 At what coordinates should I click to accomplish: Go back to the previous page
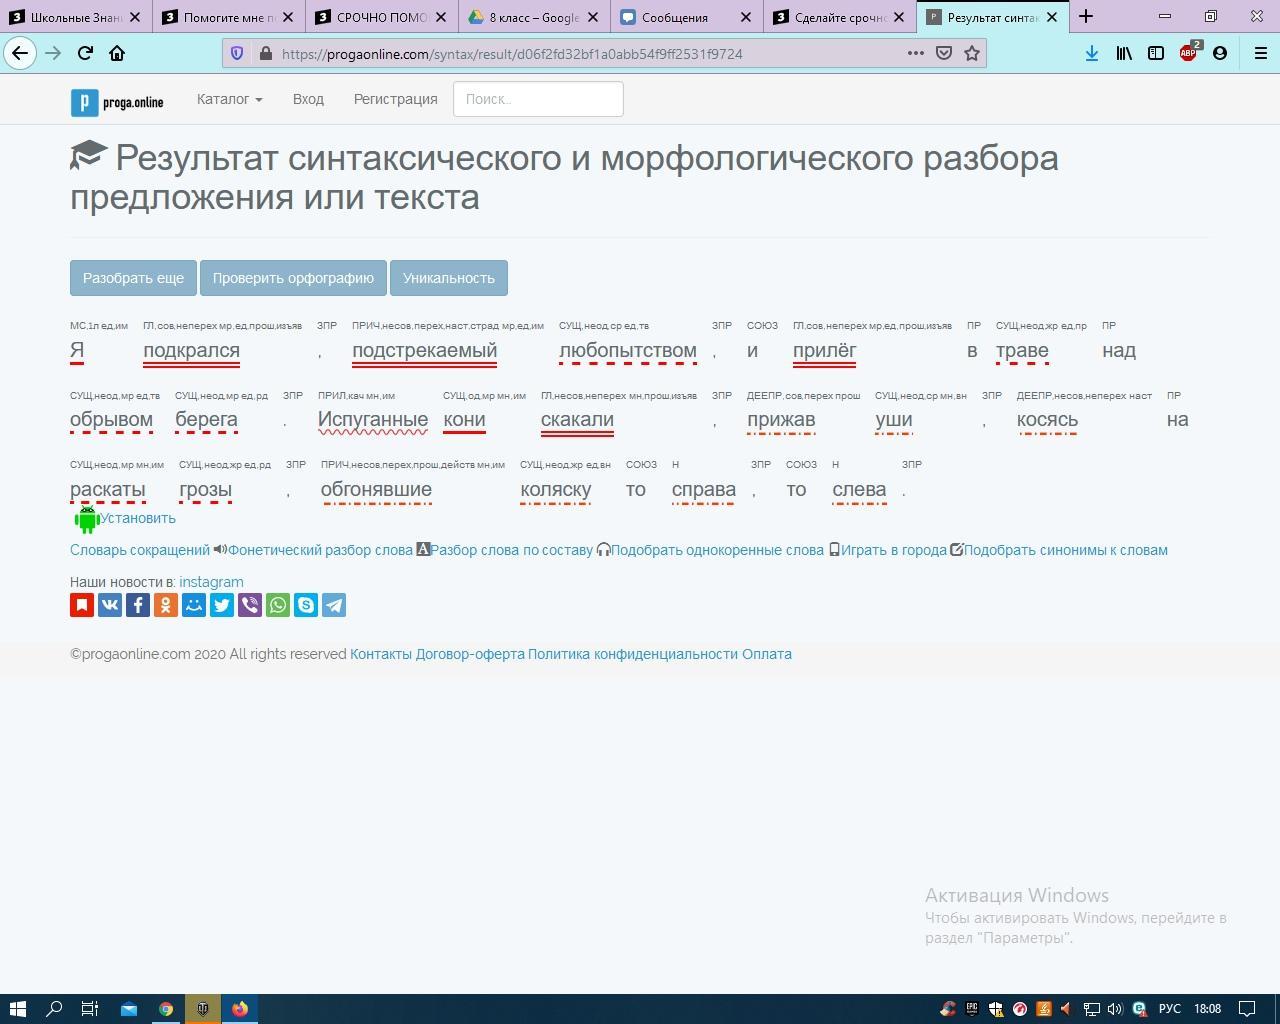(x=20, y=53)
